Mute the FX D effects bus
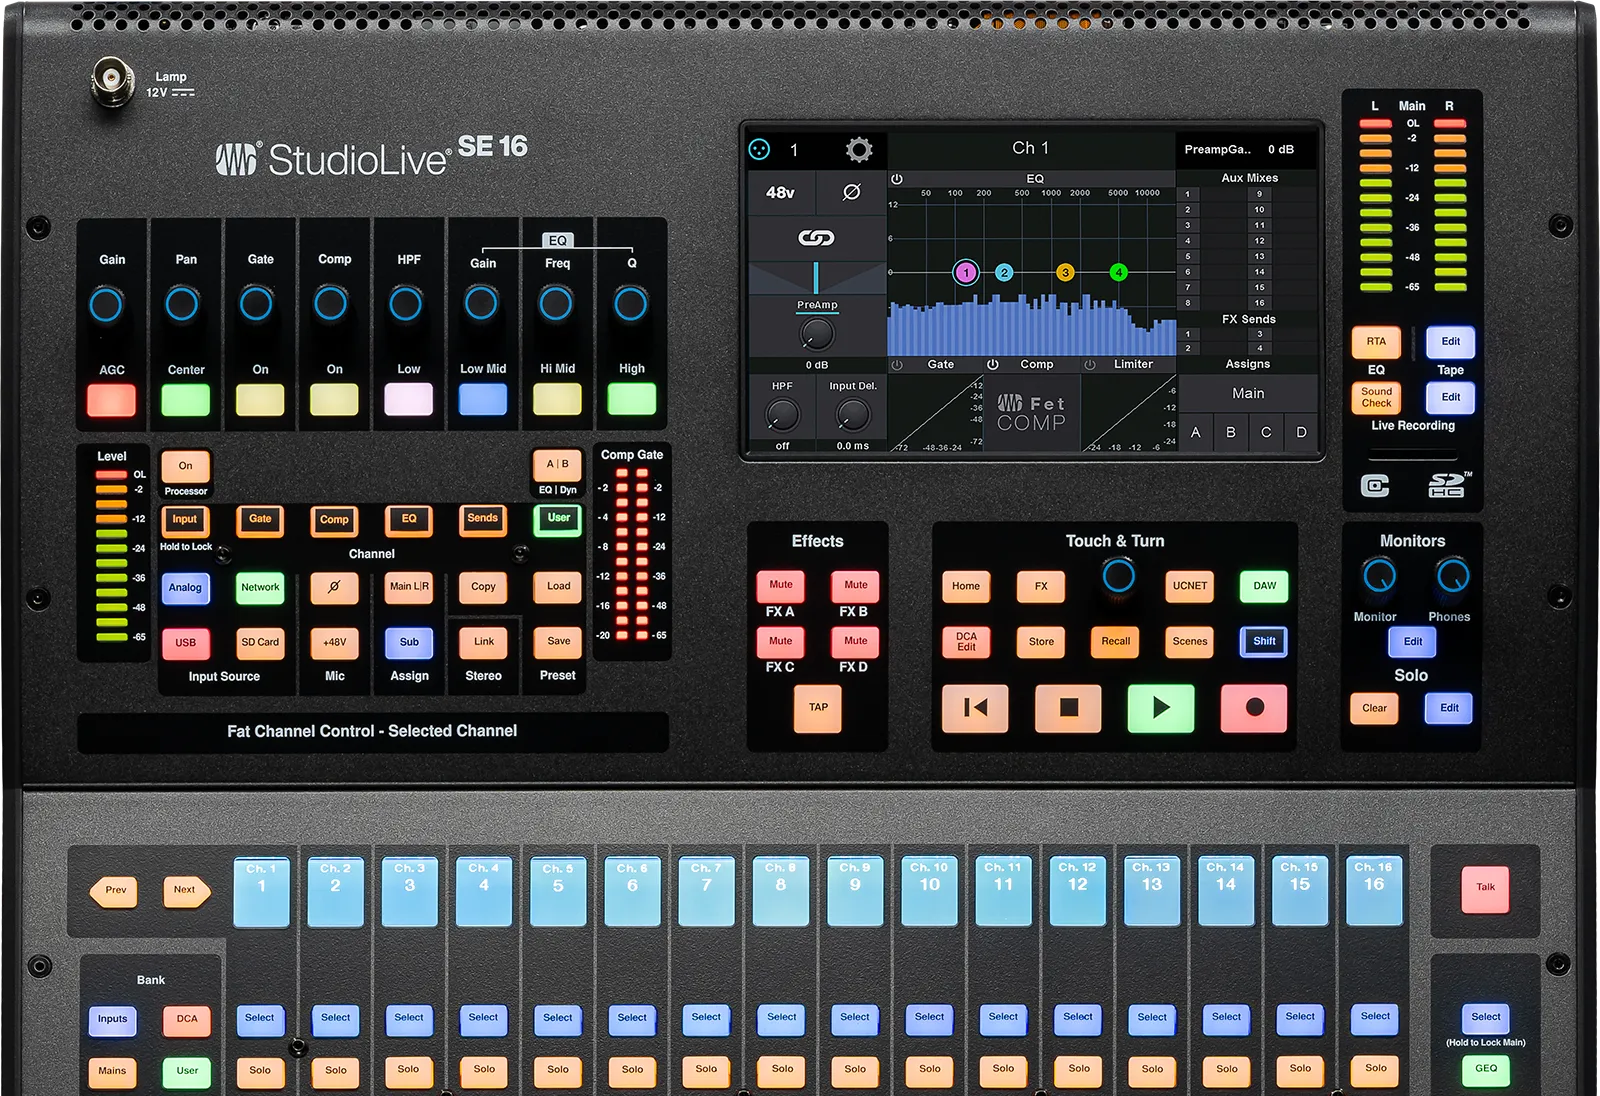1600x1096 pixels. [x=855, y=642]
